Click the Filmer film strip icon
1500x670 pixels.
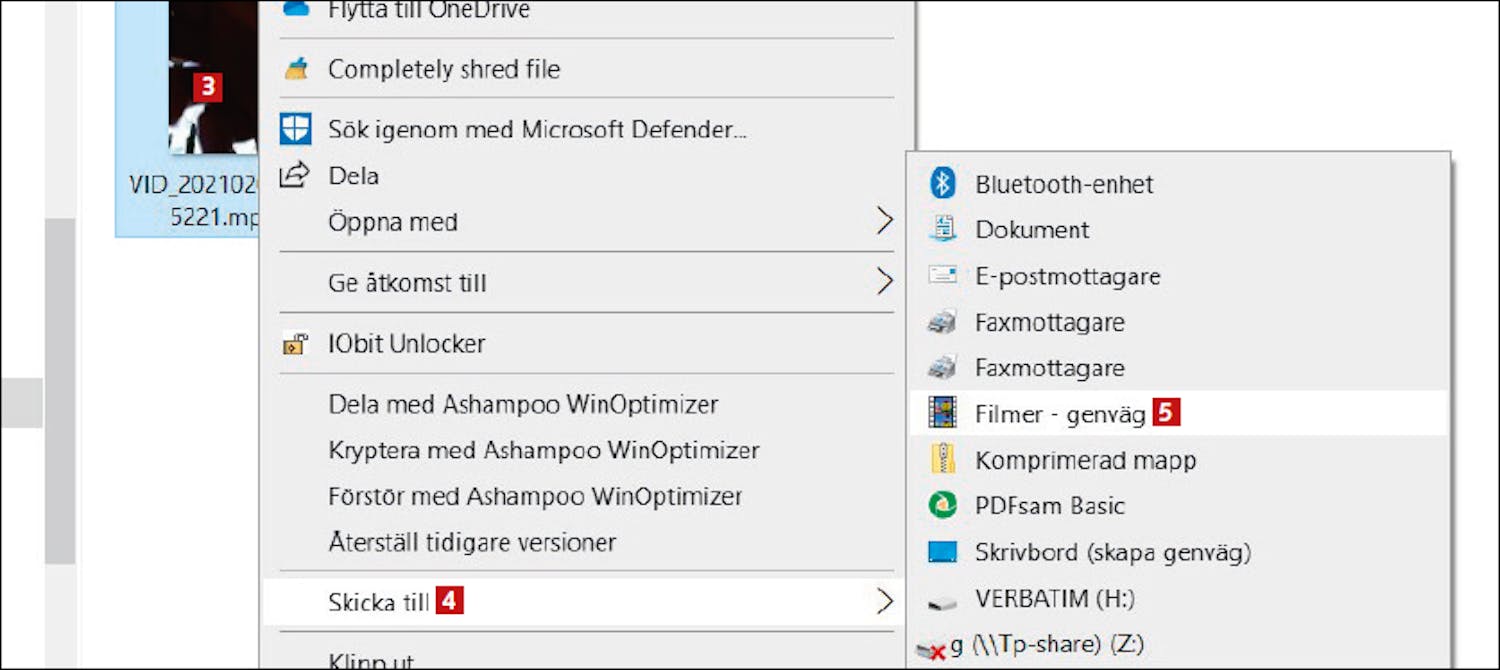[x=942, y=412]
